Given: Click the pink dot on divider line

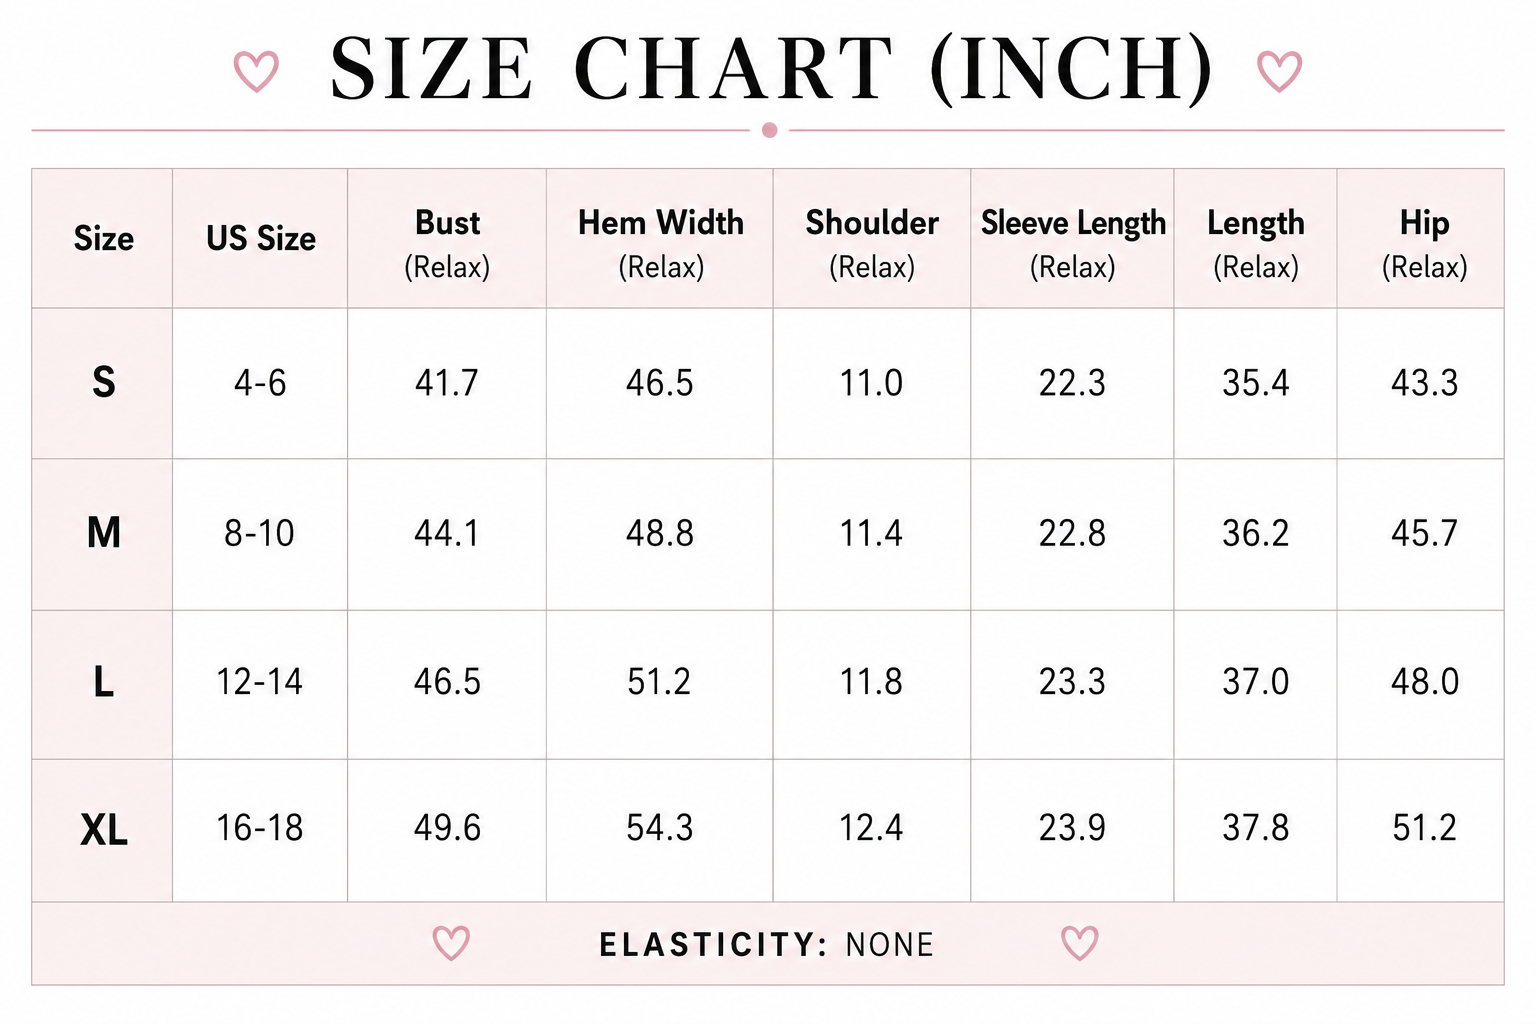Looking at the screenshot, I should click(769, 130).
